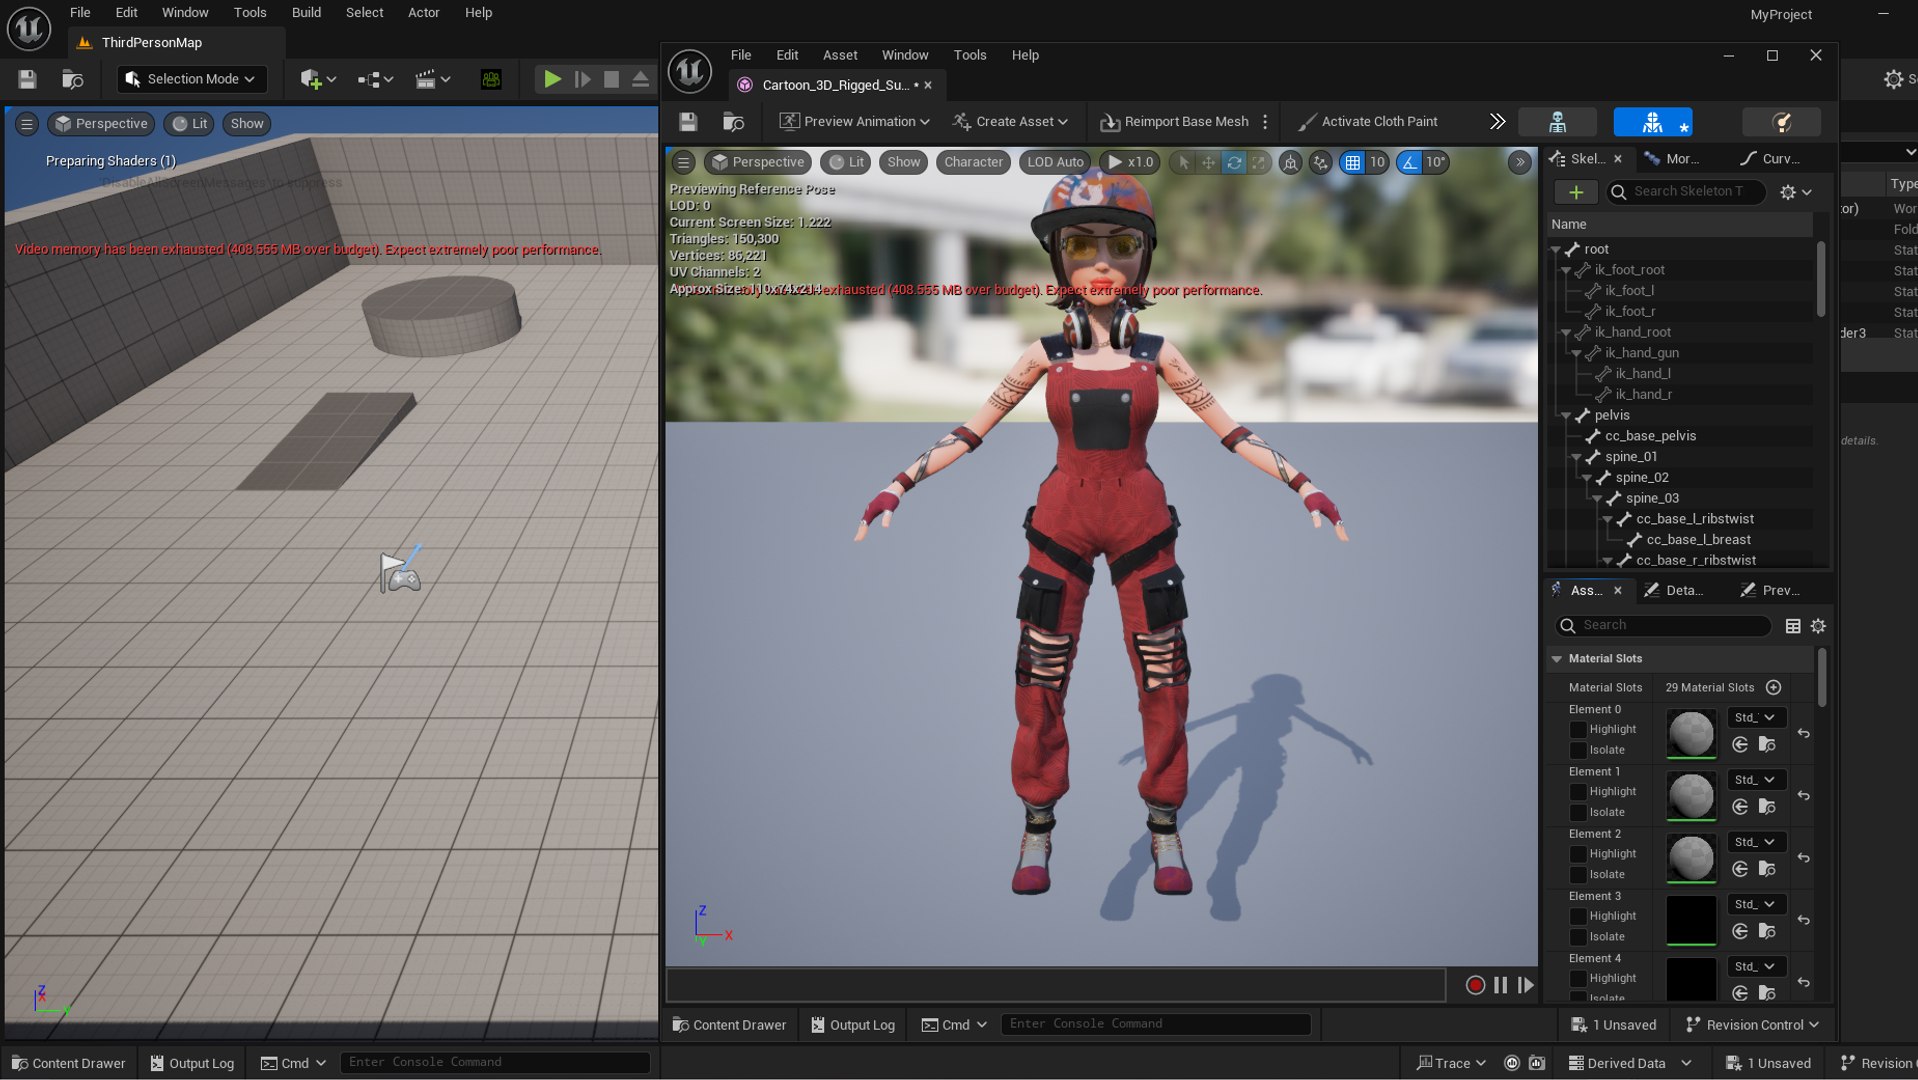Viewport: 1918px width, 1080px height.
Task: Open the grid snap value 10
Action: 1377,162
